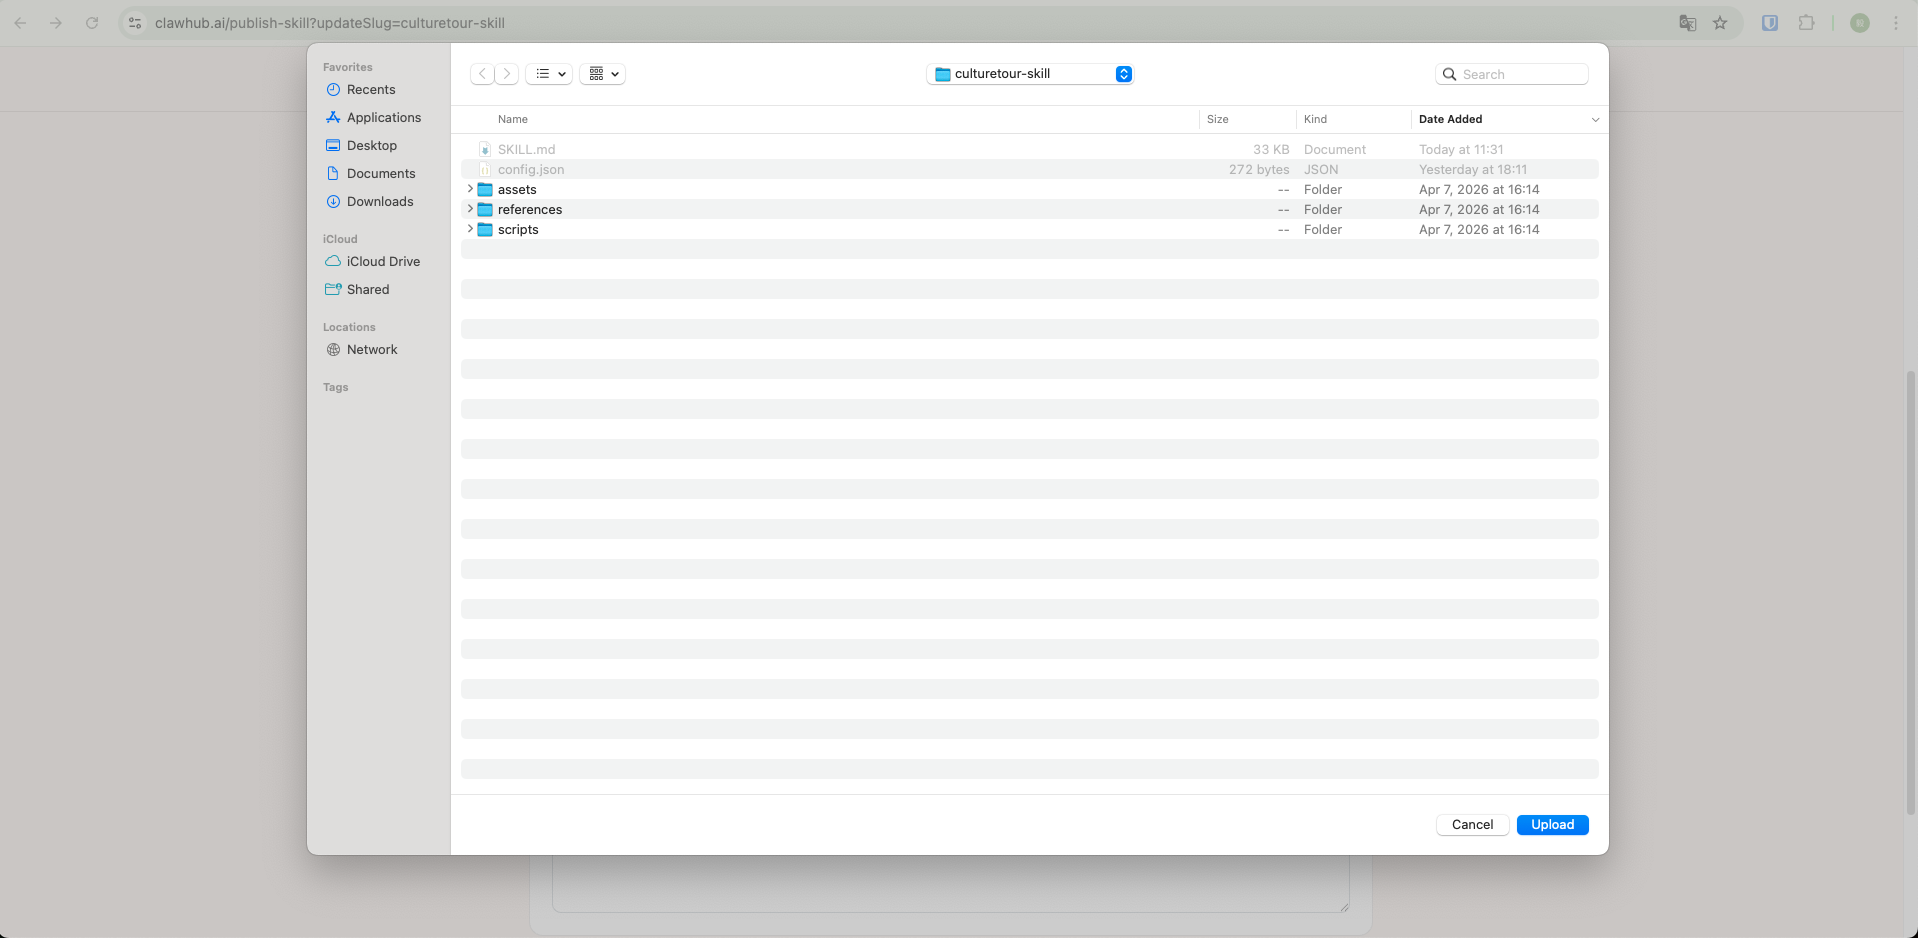Click the Search field in the file dialog
1918x938 pixels.
click(1512, 74)
